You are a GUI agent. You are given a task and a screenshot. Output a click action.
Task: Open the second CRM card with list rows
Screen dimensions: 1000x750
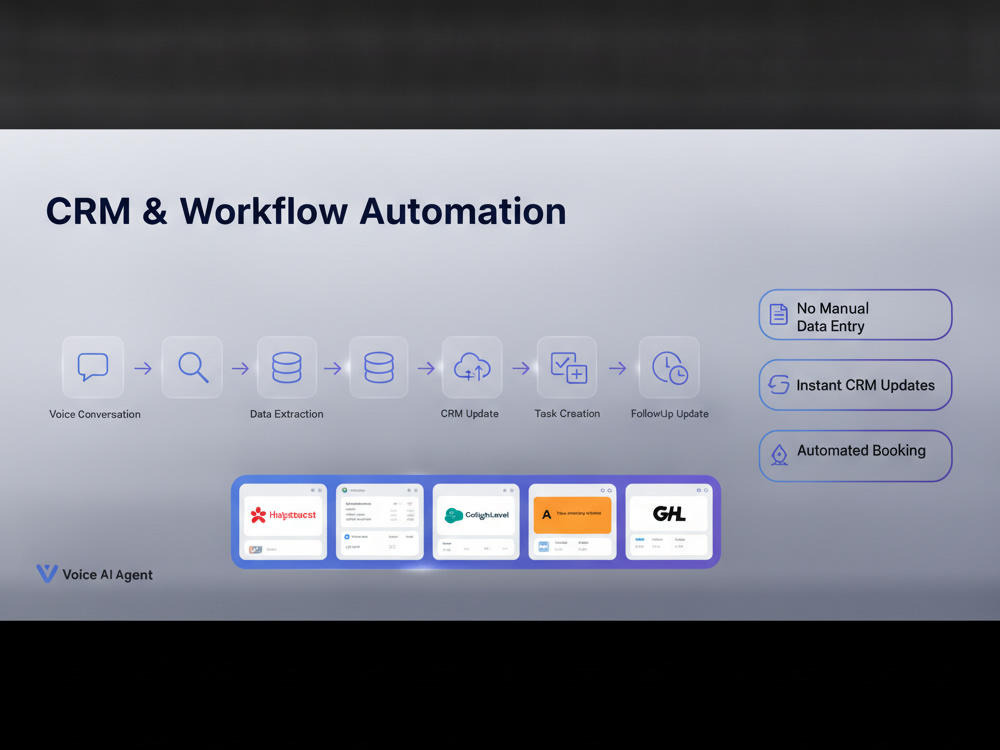click(379, 522)
